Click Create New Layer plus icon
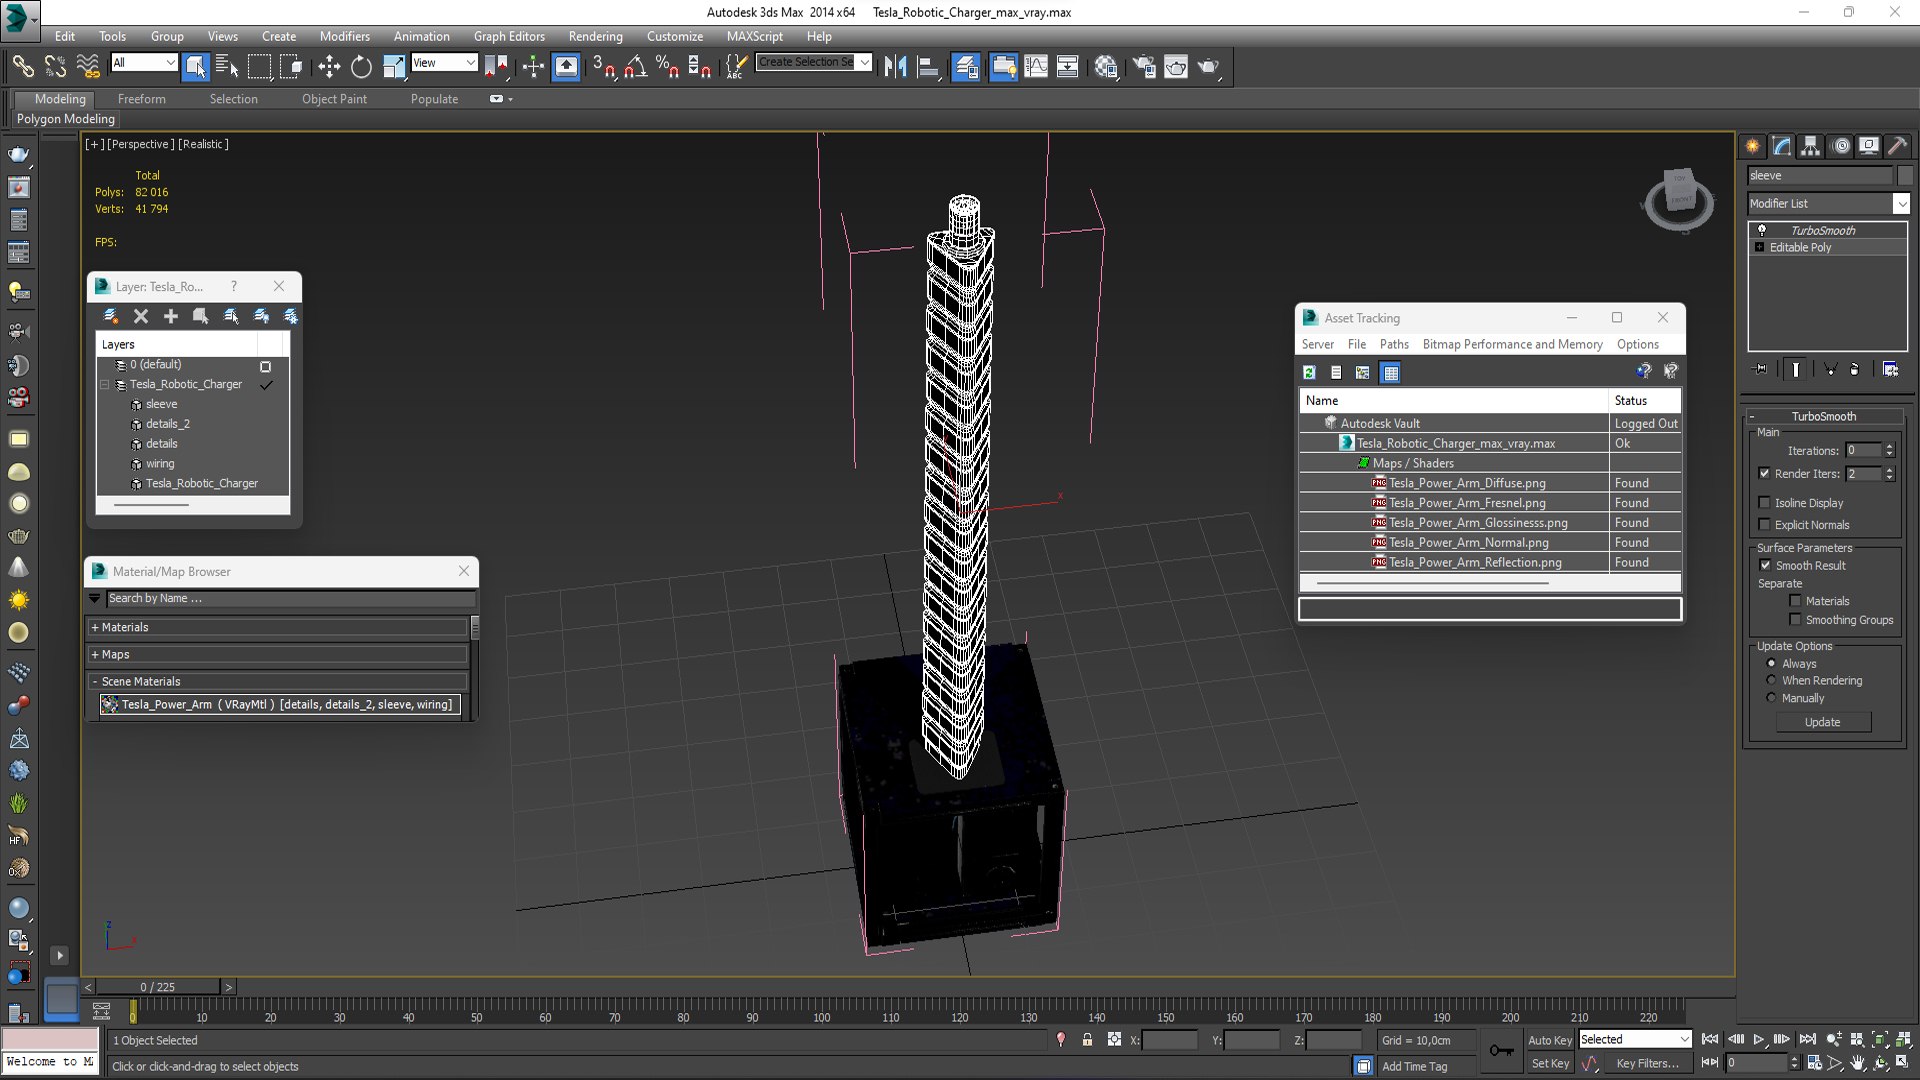Viewport: 1920px width, 1080px height. point(170,316)
